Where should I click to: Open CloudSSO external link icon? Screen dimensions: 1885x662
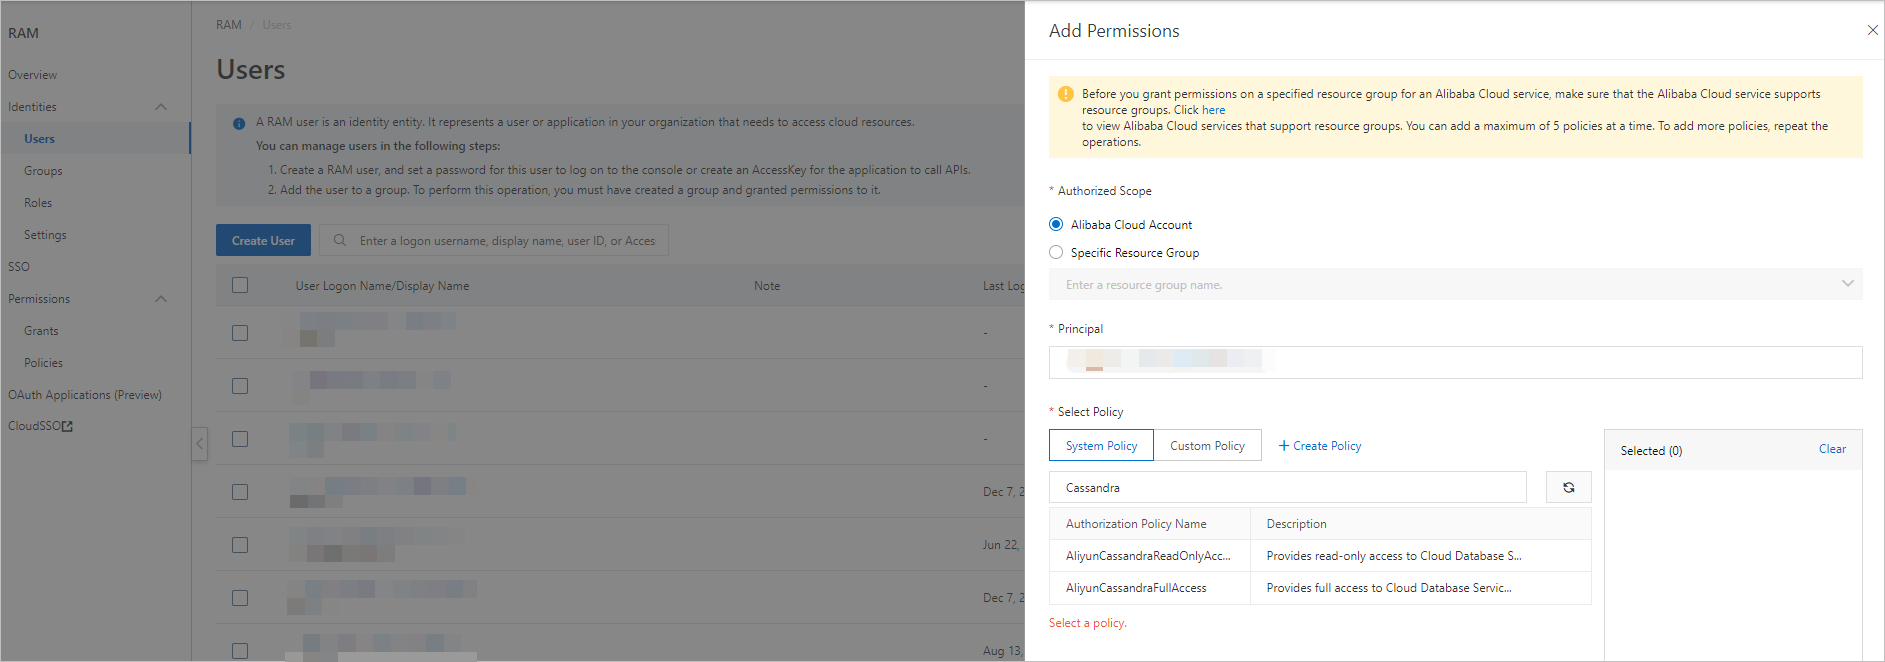pyautogui.click(x=68, y=427)
